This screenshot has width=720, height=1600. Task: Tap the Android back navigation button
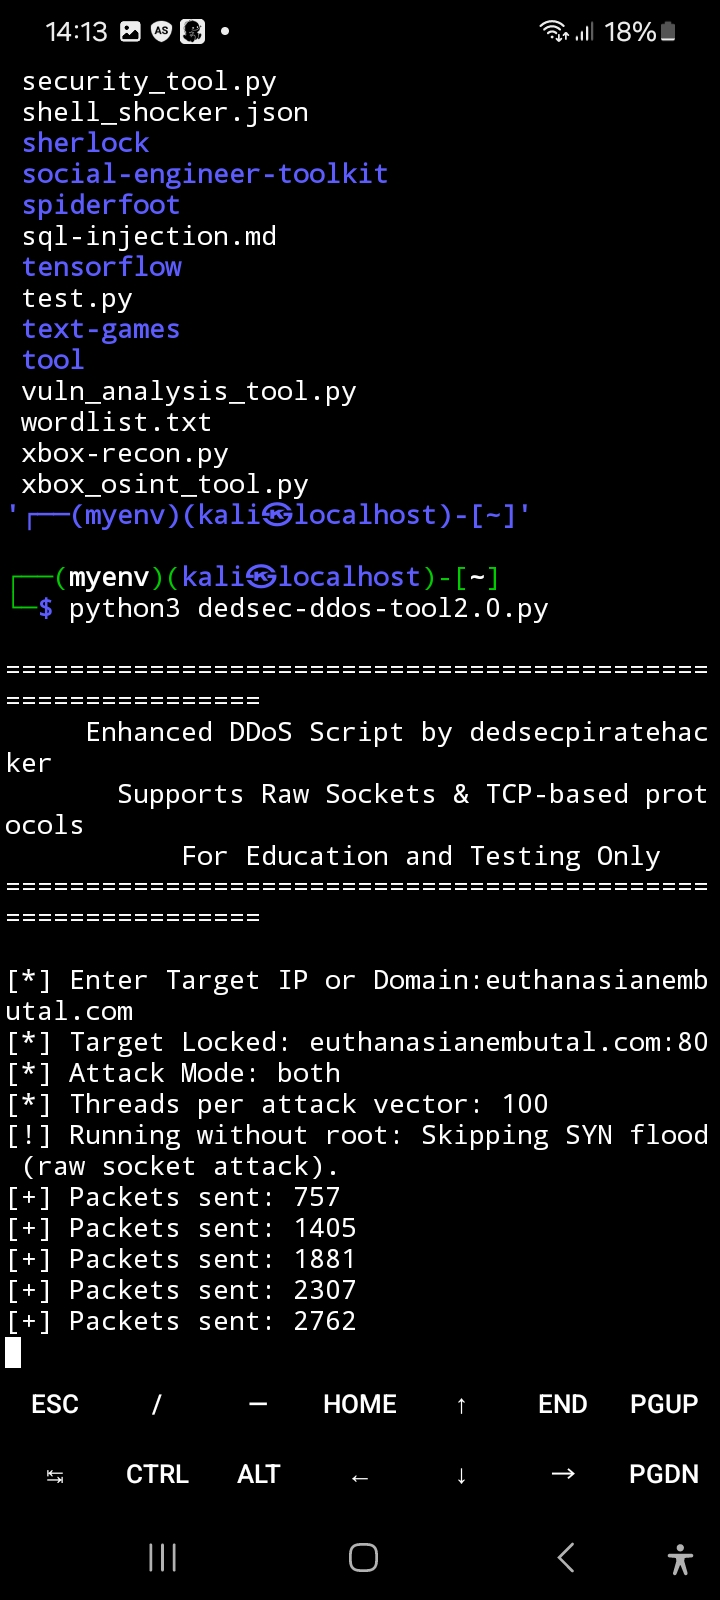point(565,1557)
